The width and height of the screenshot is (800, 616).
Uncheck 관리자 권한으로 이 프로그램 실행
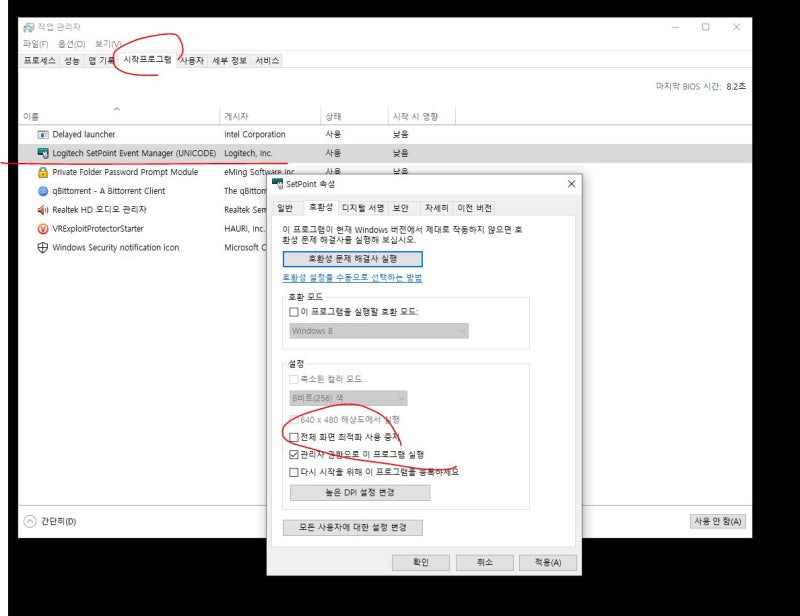[294, 455]
